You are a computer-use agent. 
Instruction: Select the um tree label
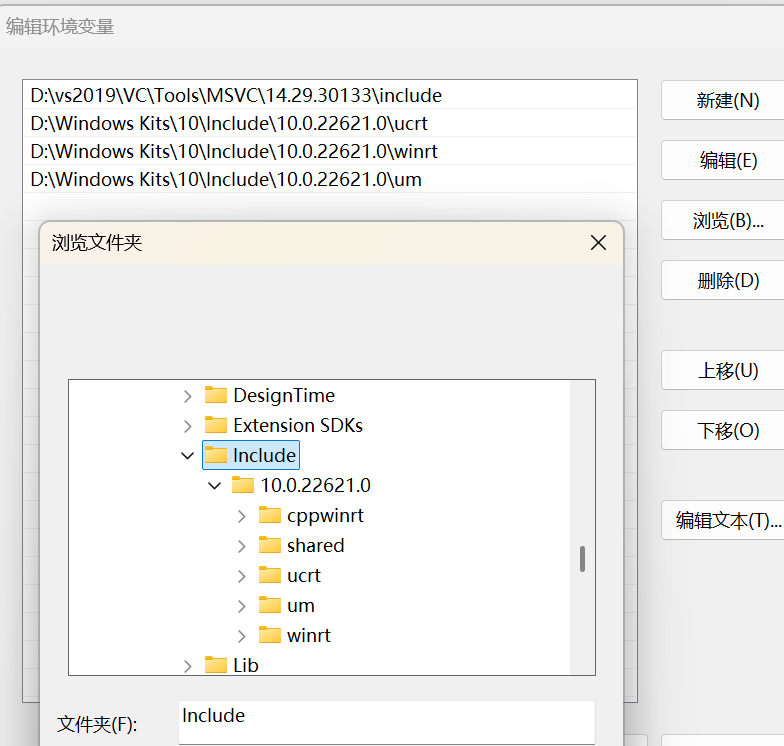click(x=300, y=606)
